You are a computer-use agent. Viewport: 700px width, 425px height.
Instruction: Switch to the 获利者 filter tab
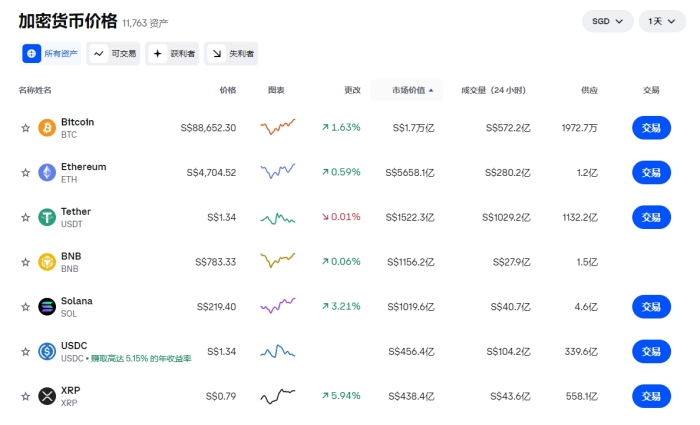click(173, 54)
